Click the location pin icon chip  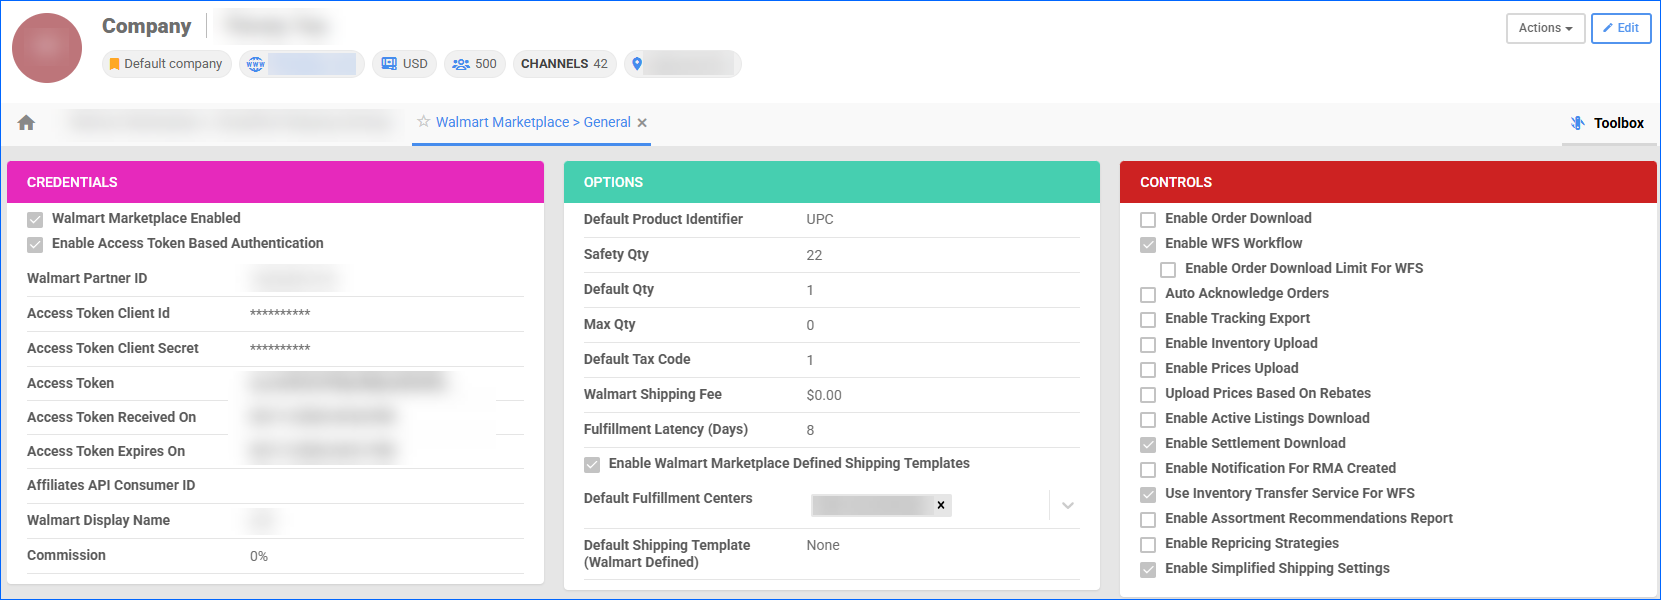coord(637,64)
